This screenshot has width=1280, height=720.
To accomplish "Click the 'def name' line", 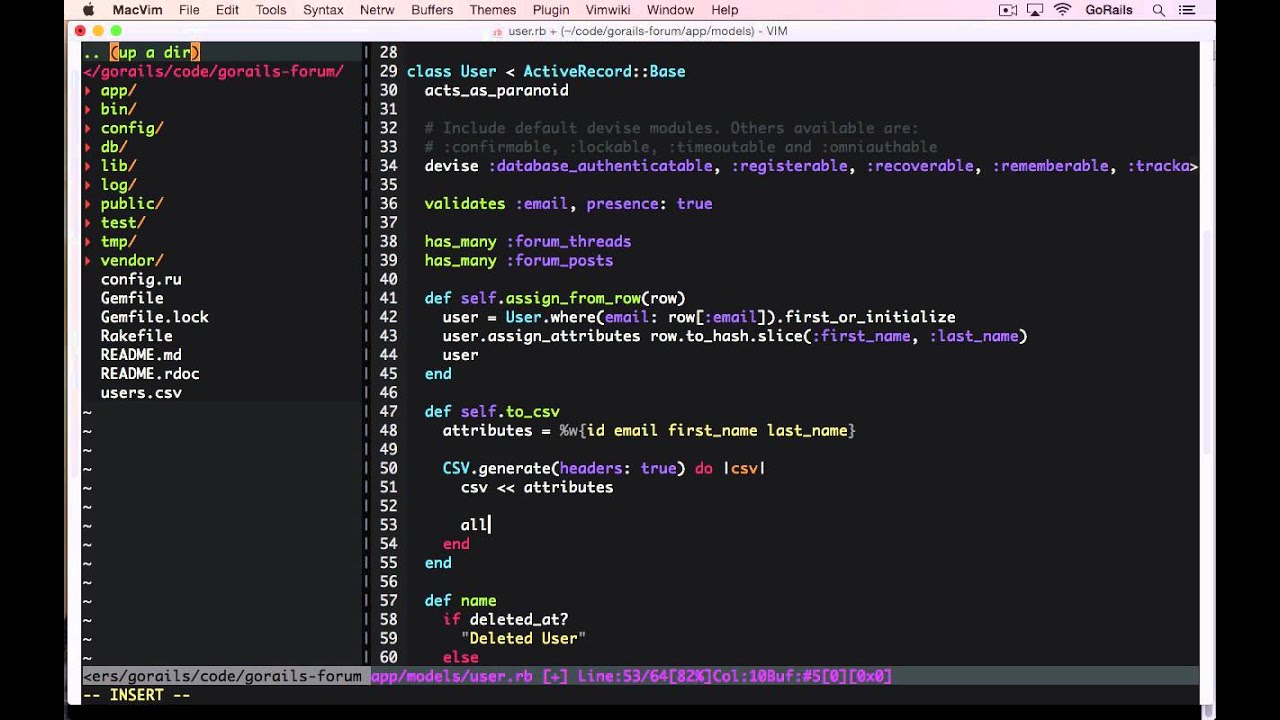I will 460,600.
